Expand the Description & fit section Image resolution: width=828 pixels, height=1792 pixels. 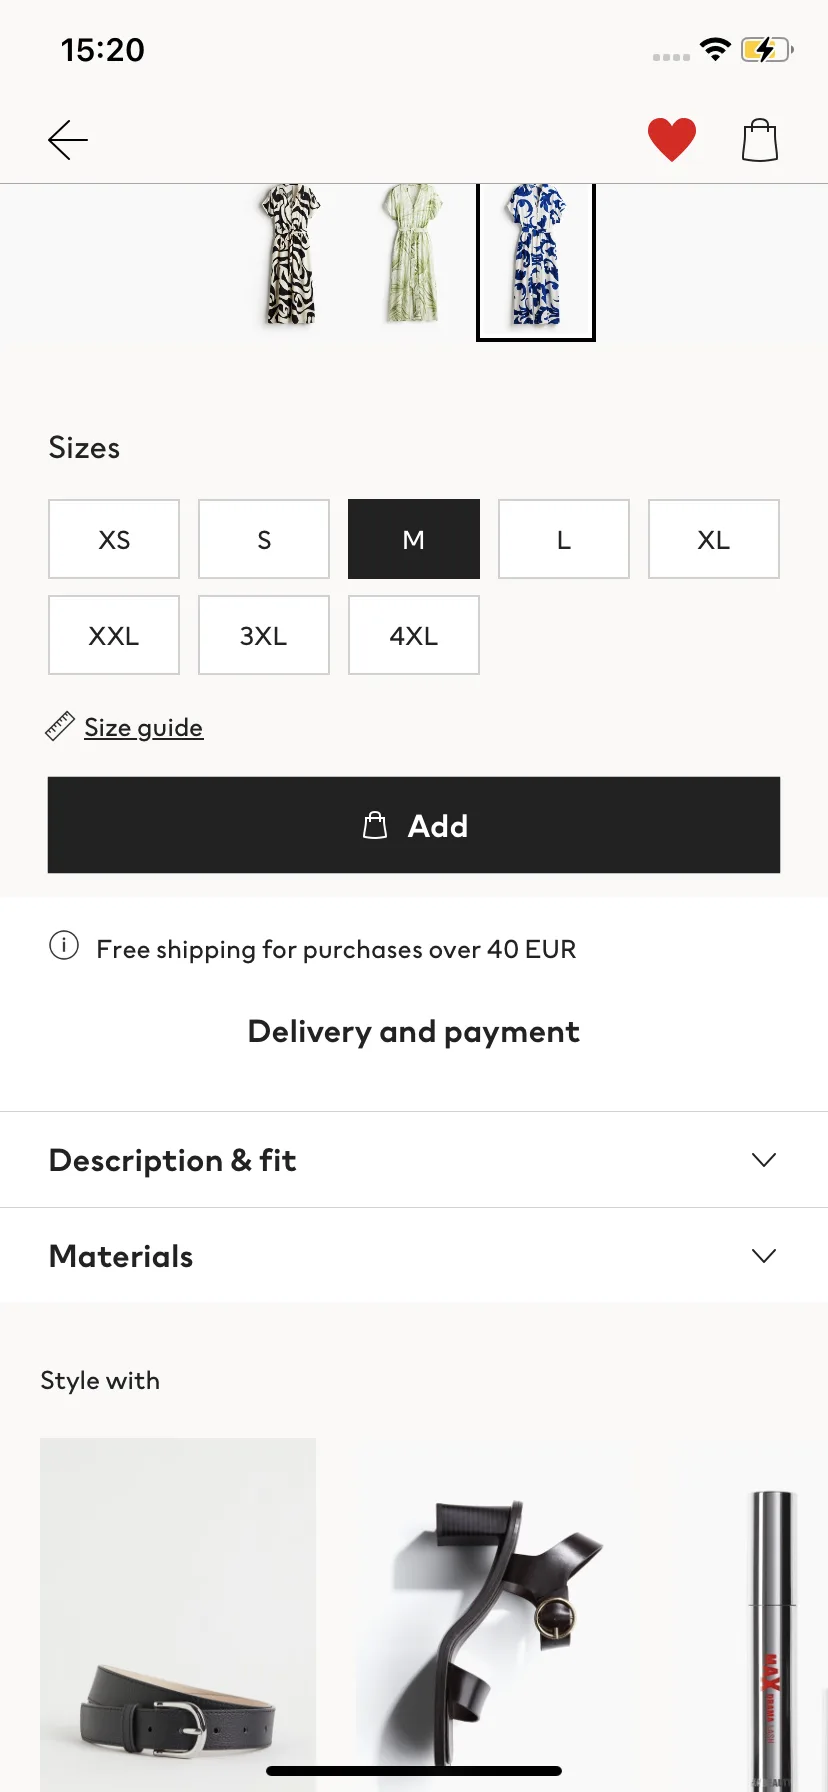click(414, 1160)
